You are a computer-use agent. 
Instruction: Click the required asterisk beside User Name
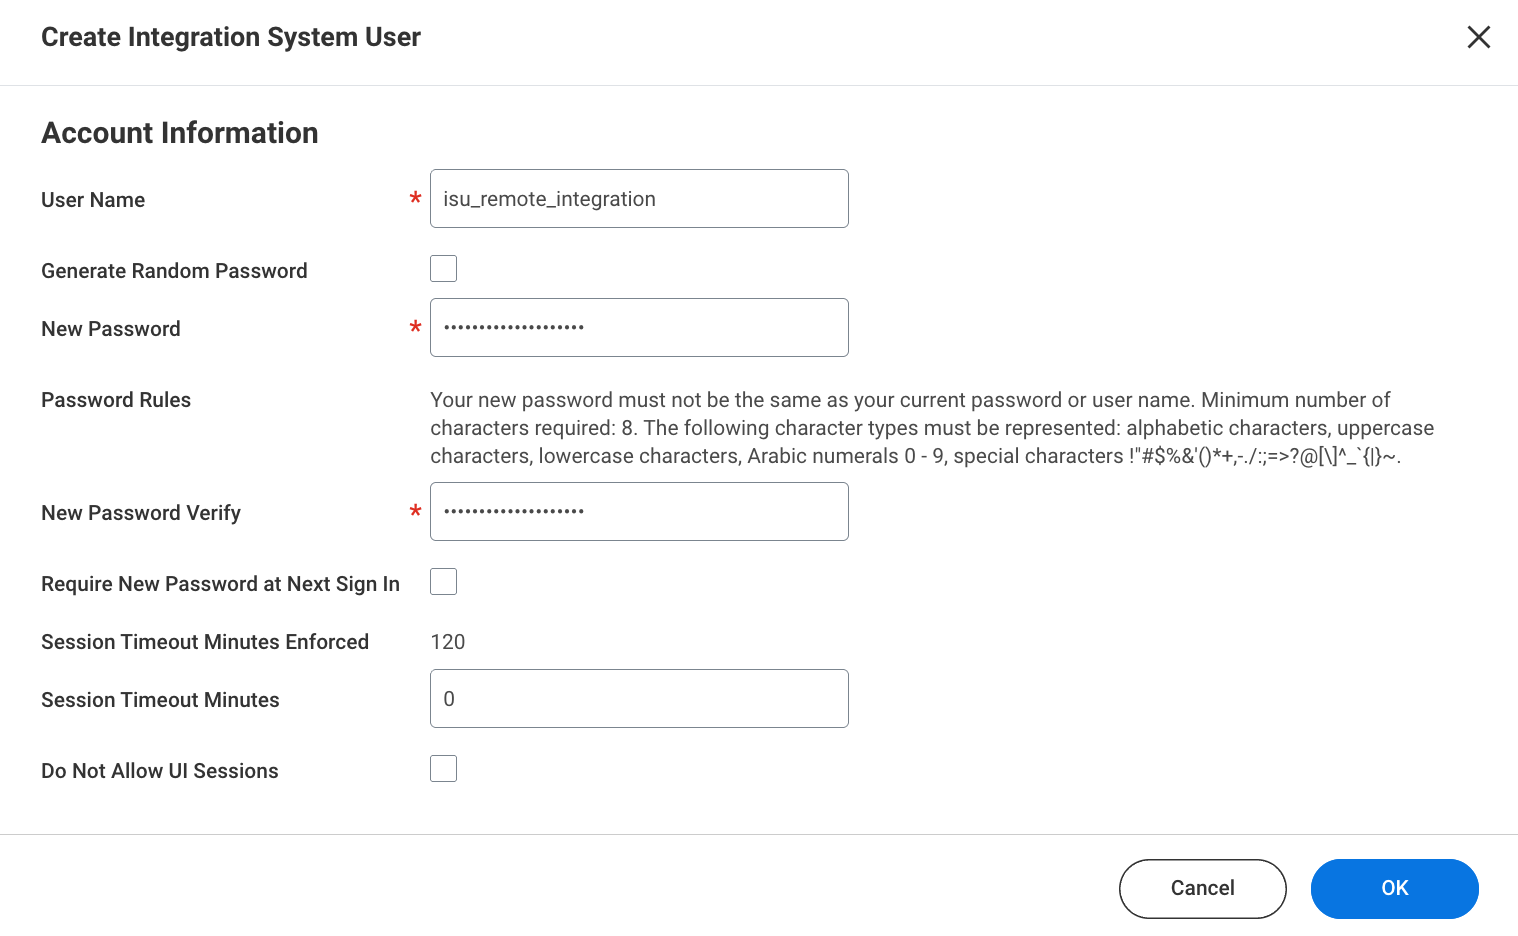click(415, 199)
